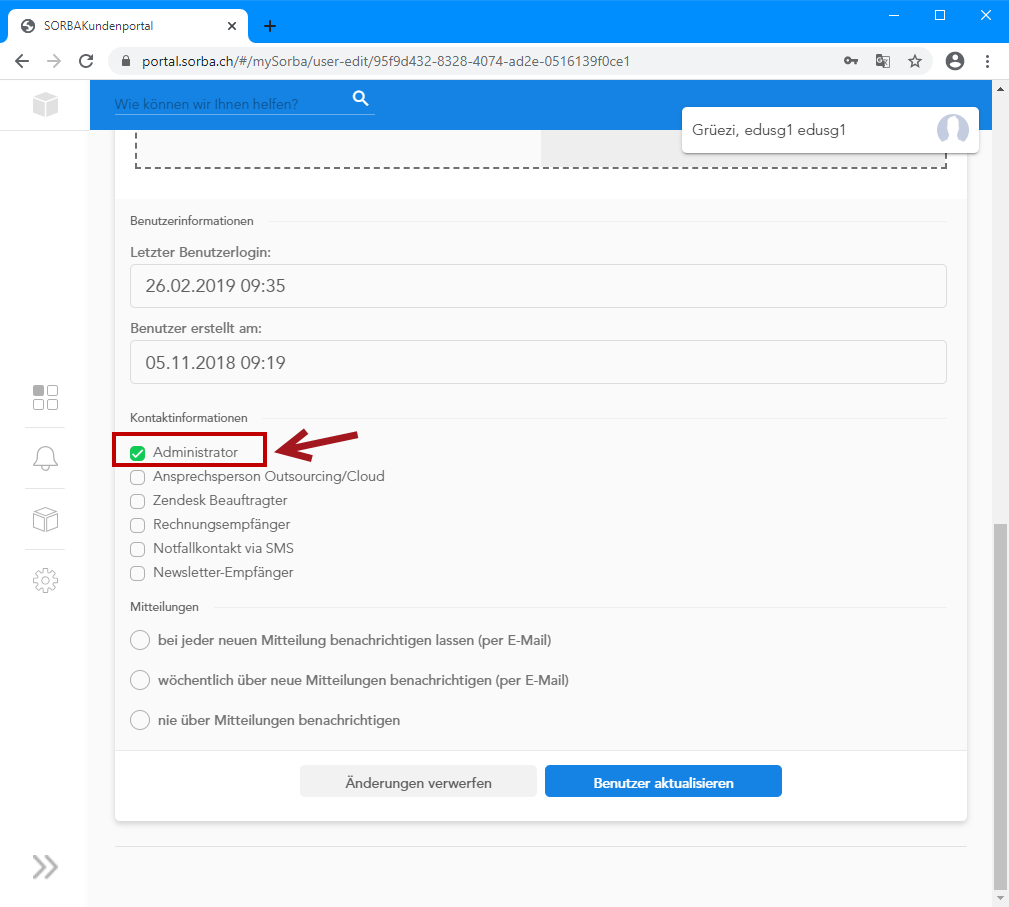Open the Chrome three-dot menu
Screen dimensions: 1009x907
click(987, 61)
